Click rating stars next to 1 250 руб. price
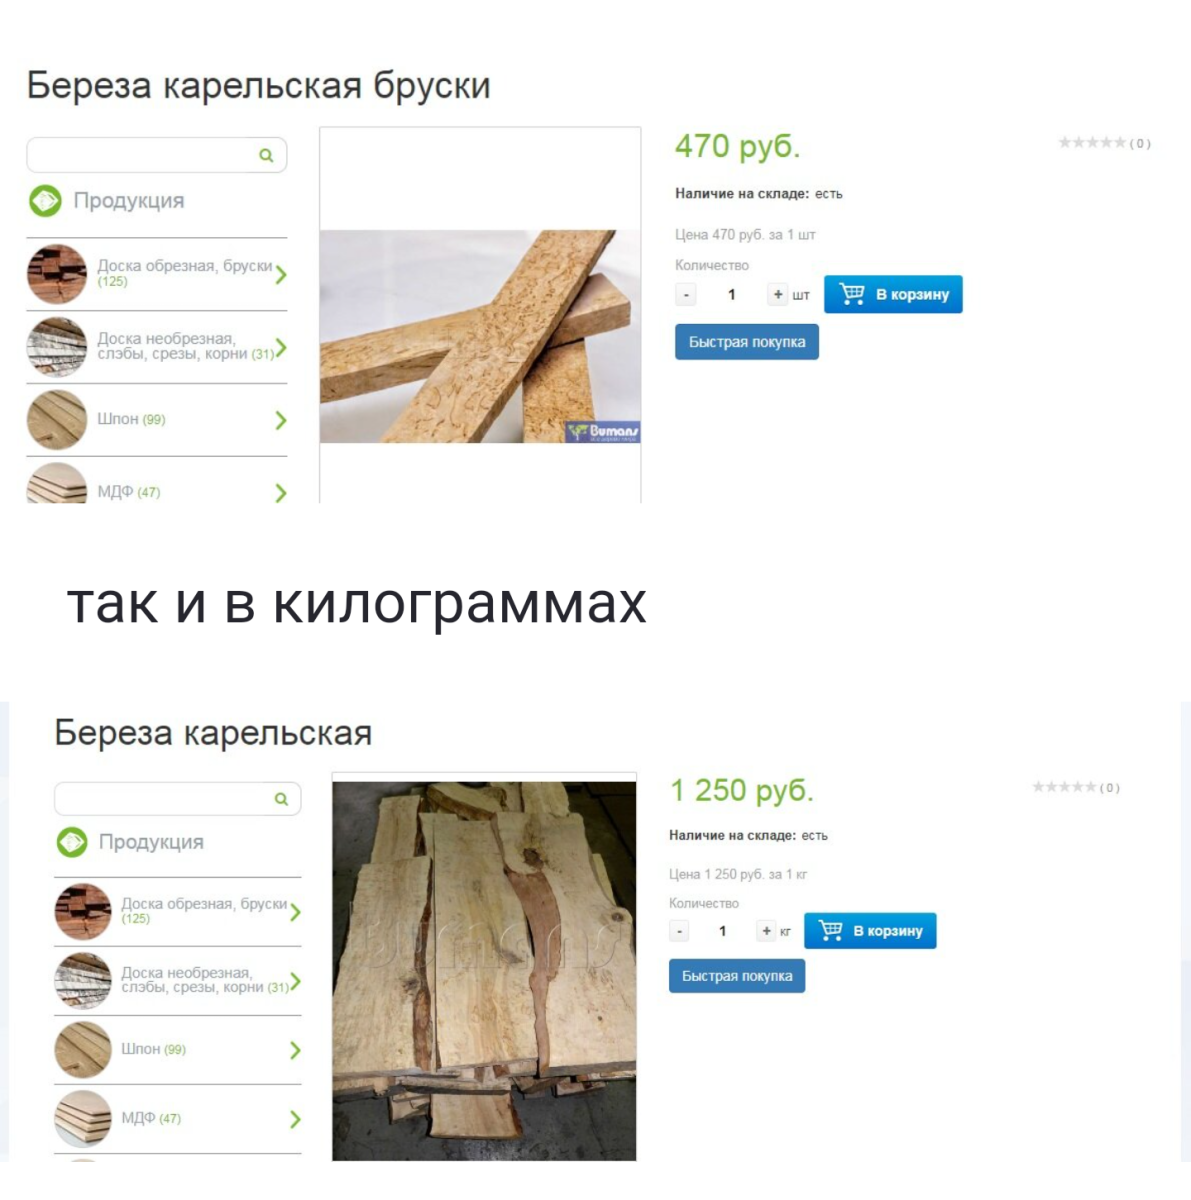This screenshot has width=1191, height=1200. [1064, 787]
